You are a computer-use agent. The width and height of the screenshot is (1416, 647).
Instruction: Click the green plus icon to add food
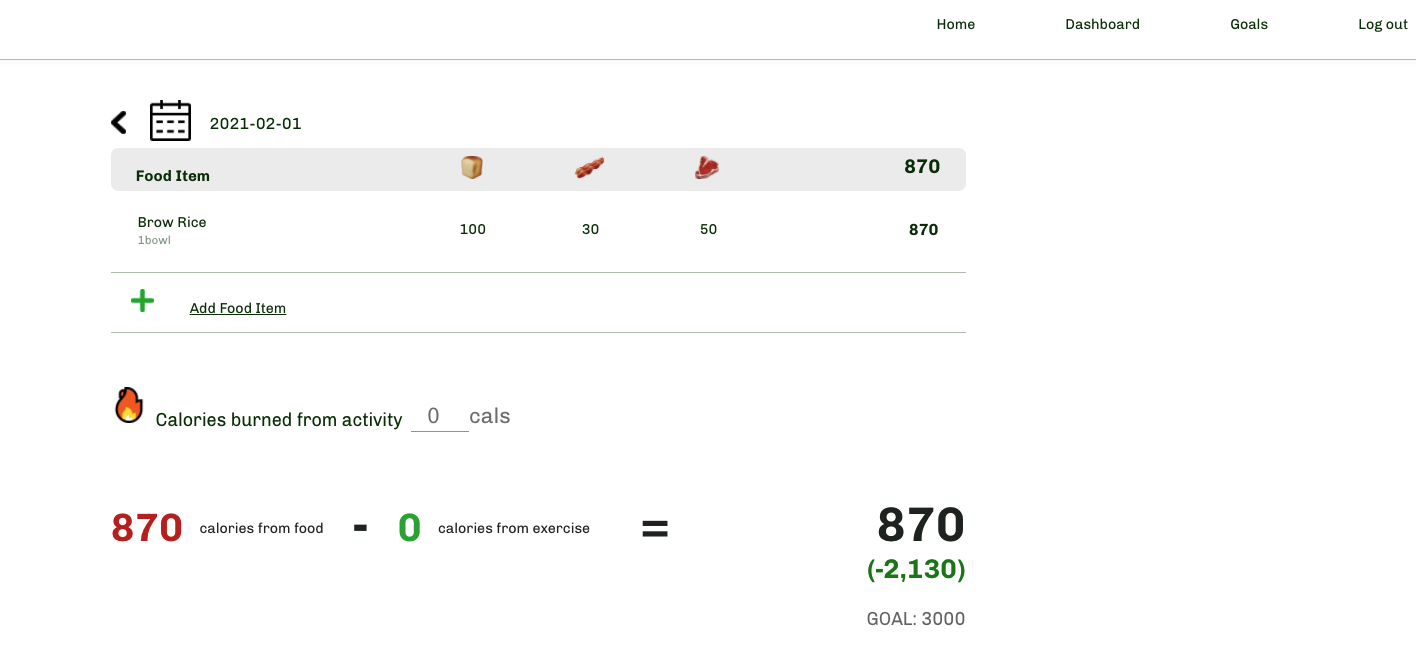tap(142, 300)
